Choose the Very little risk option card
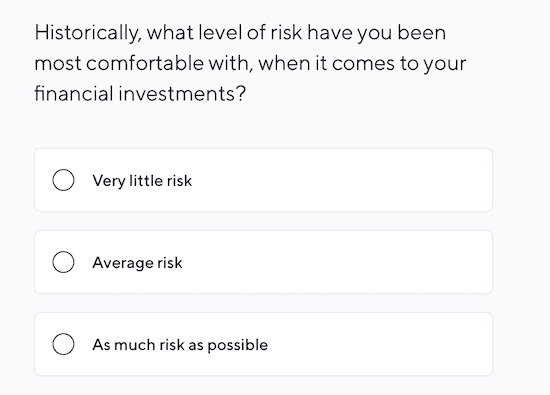 click(x=263, y=180)
